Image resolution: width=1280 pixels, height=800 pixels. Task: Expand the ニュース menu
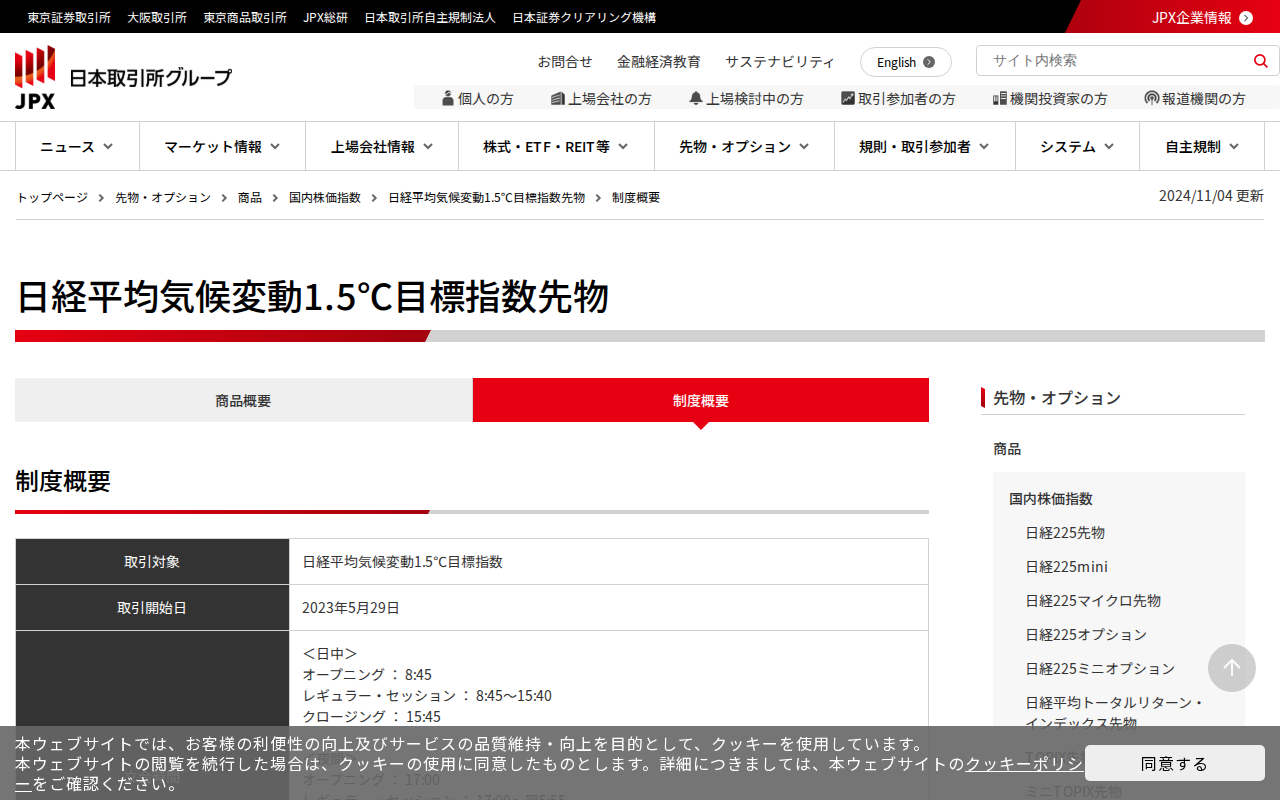point(77,147)
